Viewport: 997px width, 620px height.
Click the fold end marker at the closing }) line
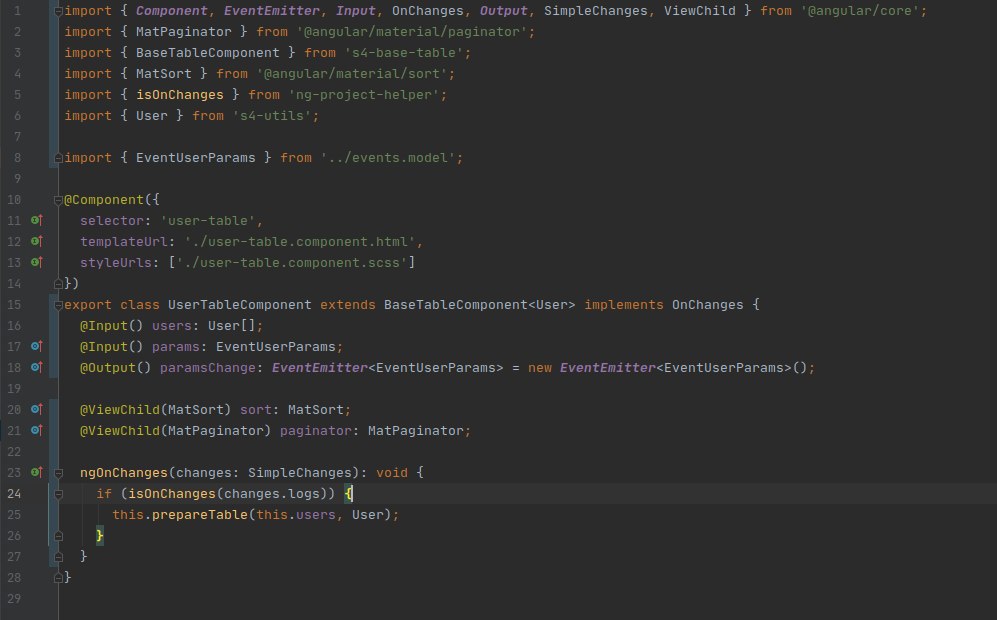click(x=58, y=284)
